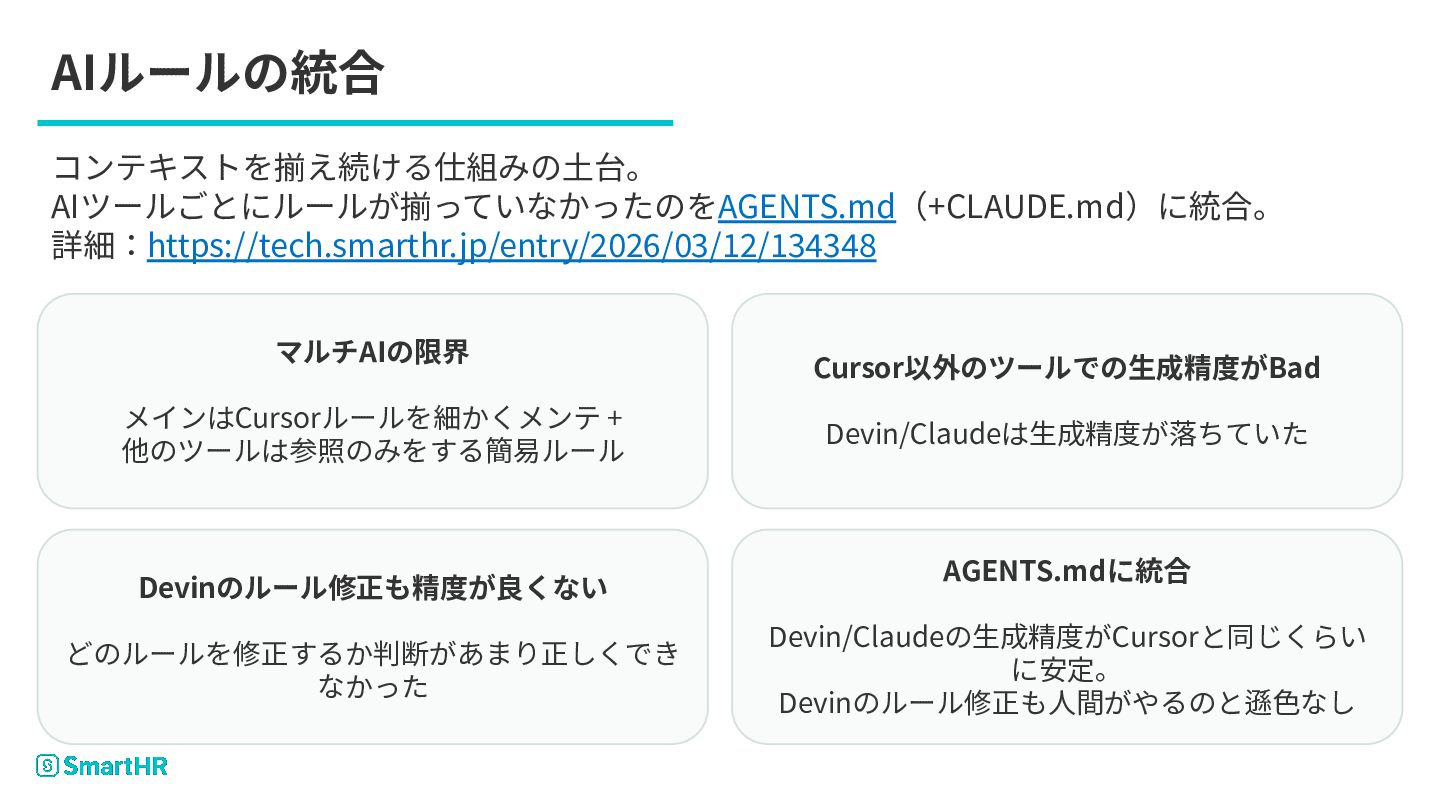
Task: Click the teal underline bar below title
Action: pos(355,123)
